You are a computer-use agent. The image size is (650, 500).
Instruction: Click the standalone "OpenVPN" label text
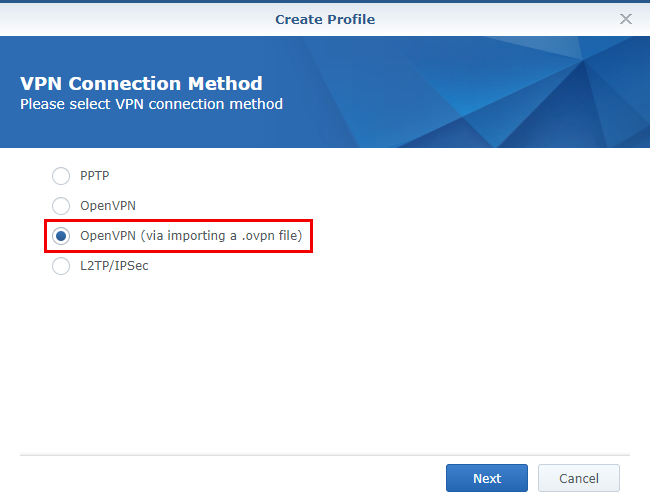[x=108, y=206]
